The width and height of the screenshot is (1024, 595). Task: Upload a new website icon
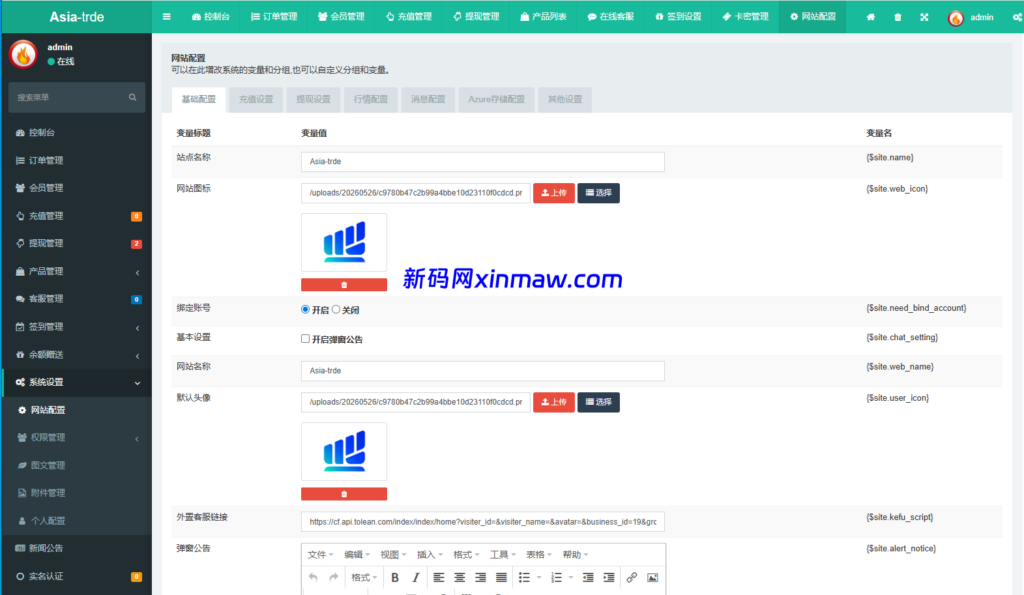click(554, 193)
